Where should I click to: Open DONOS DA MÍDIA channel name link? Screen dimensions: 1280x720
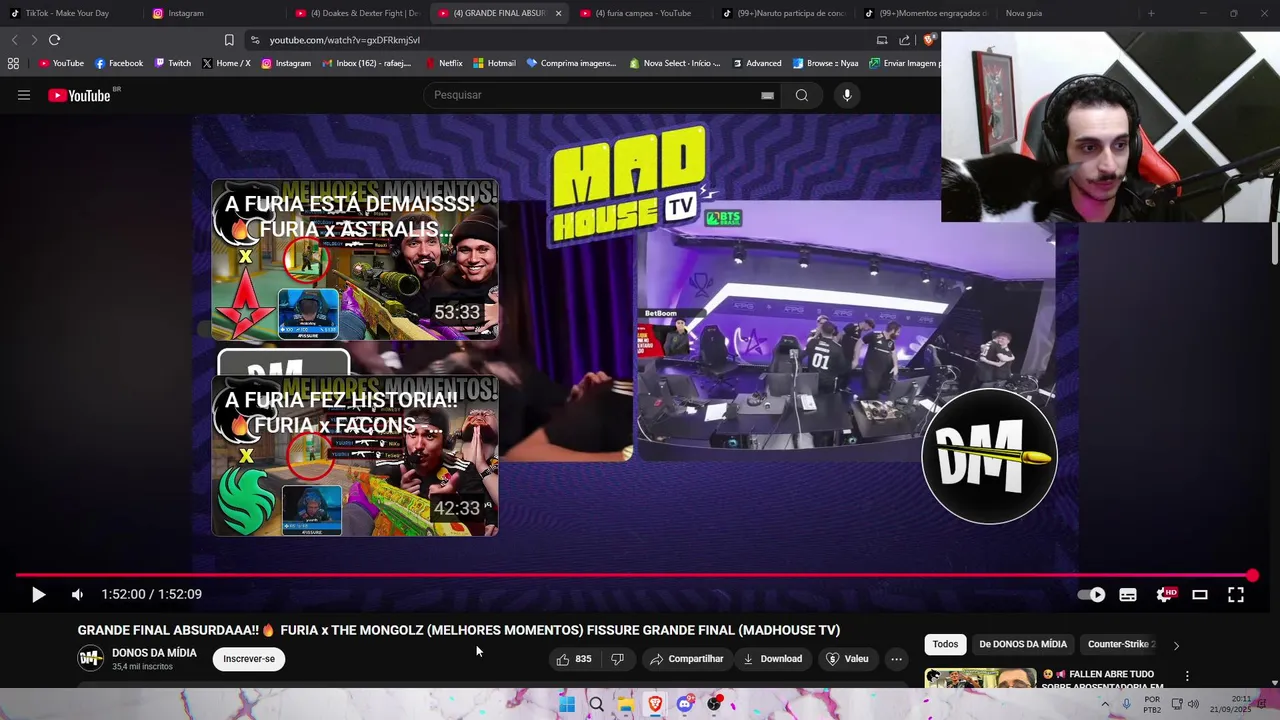click(154, 653)
